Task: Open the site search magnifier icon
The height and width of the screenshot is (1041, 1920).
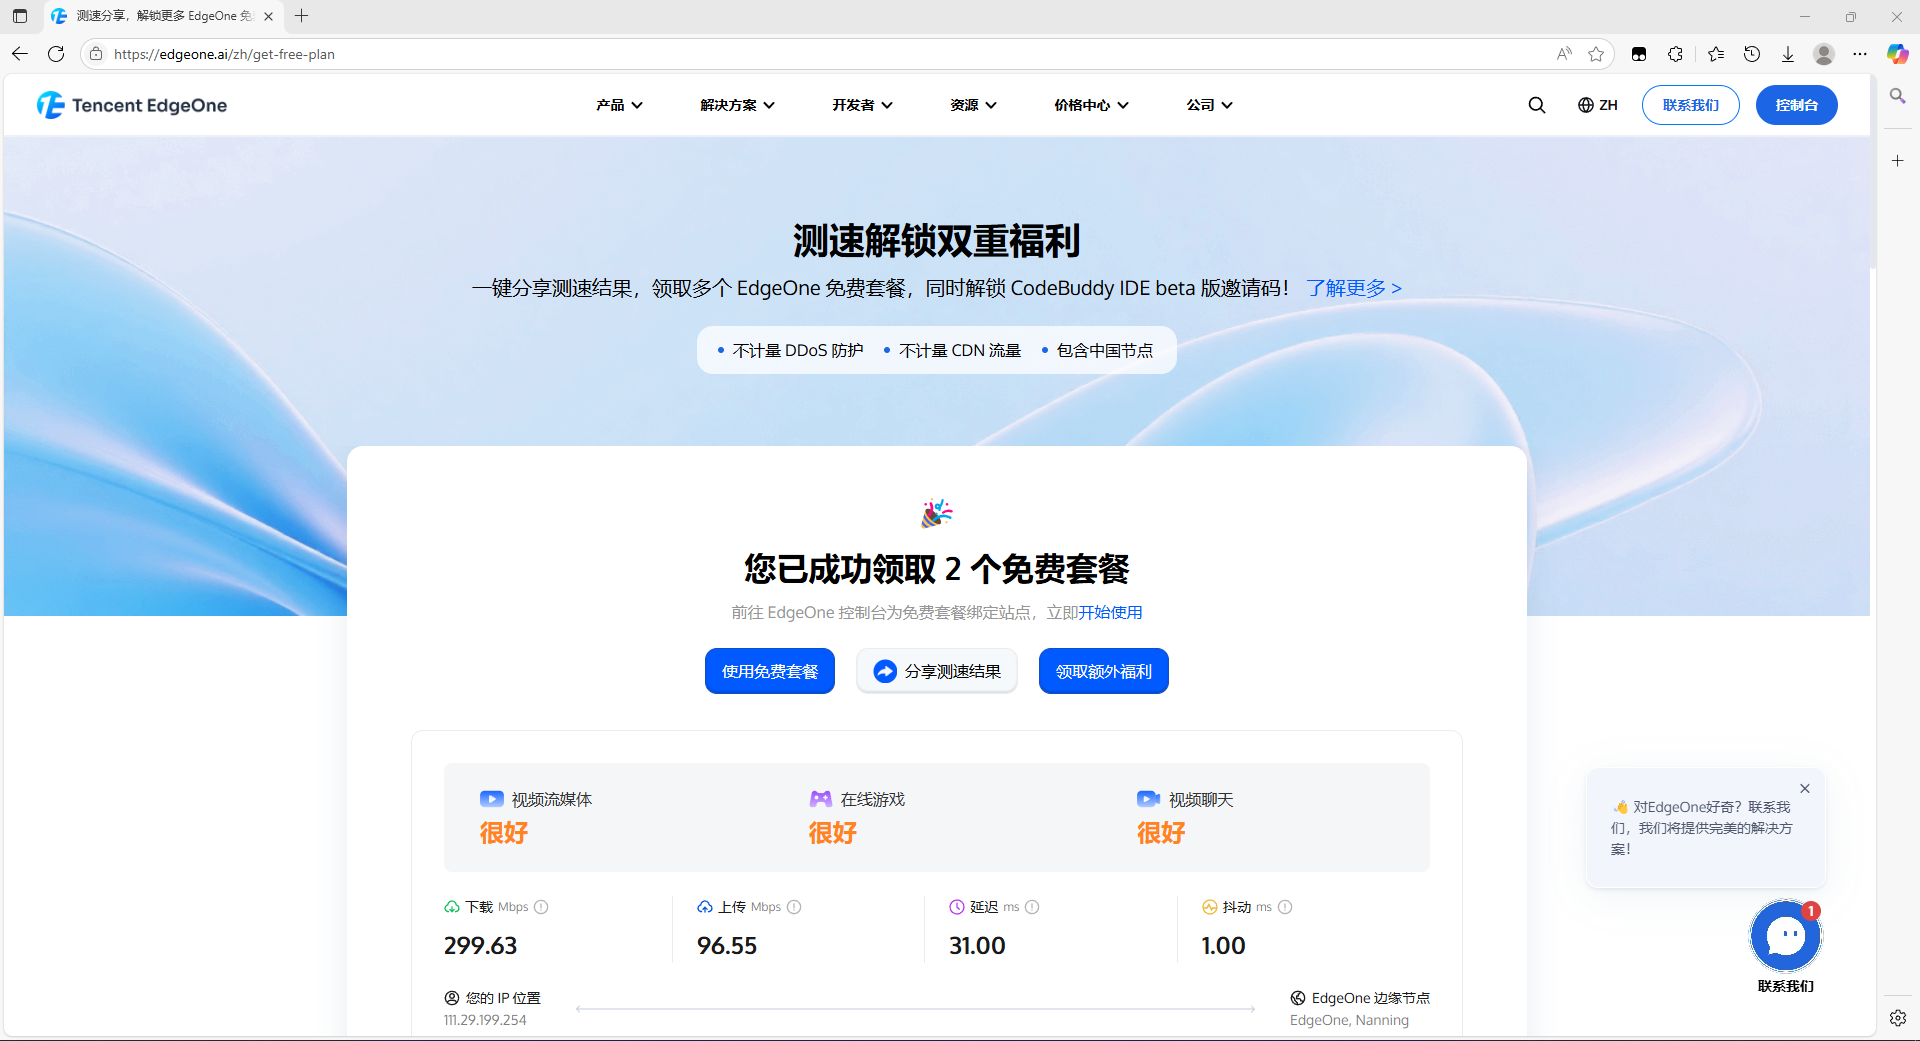Action: coord(1536,105)
